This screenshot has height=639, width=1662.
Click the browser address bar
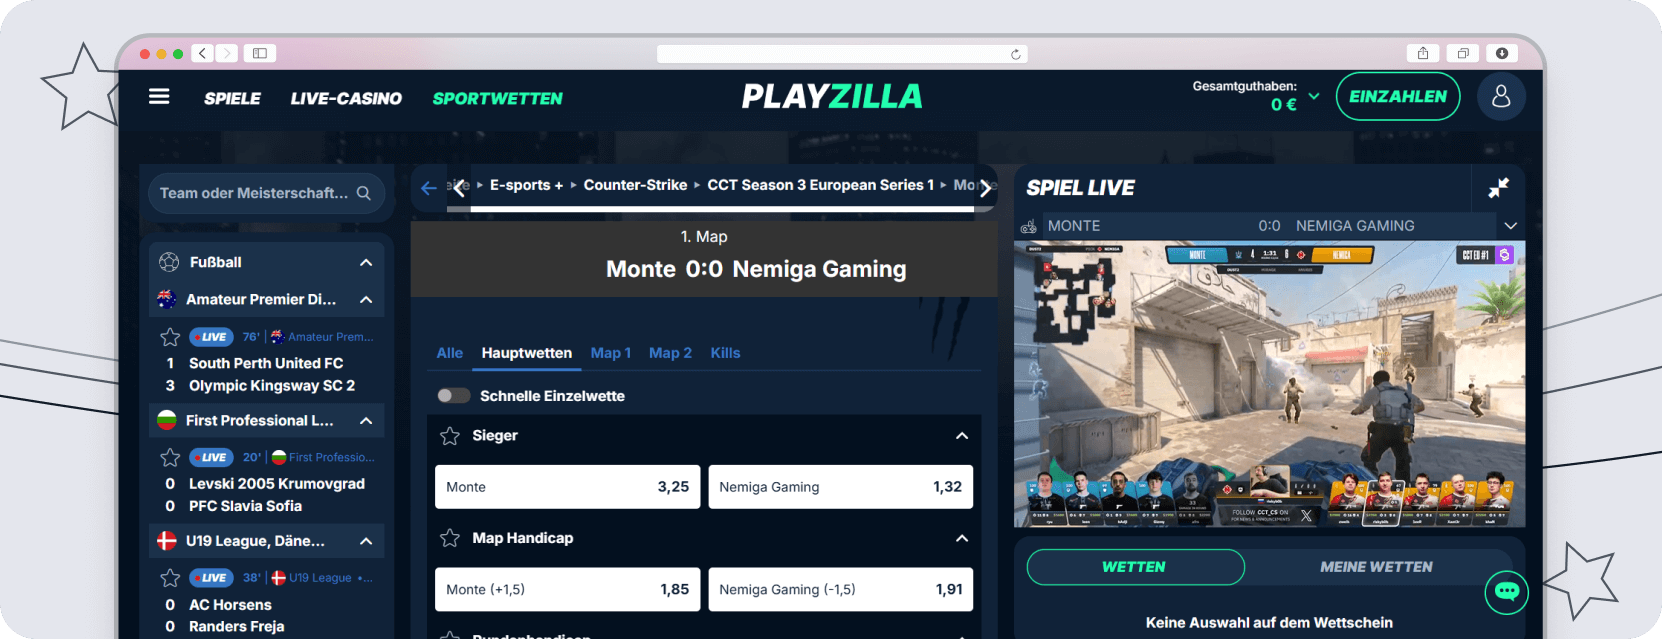coord(842,54)
